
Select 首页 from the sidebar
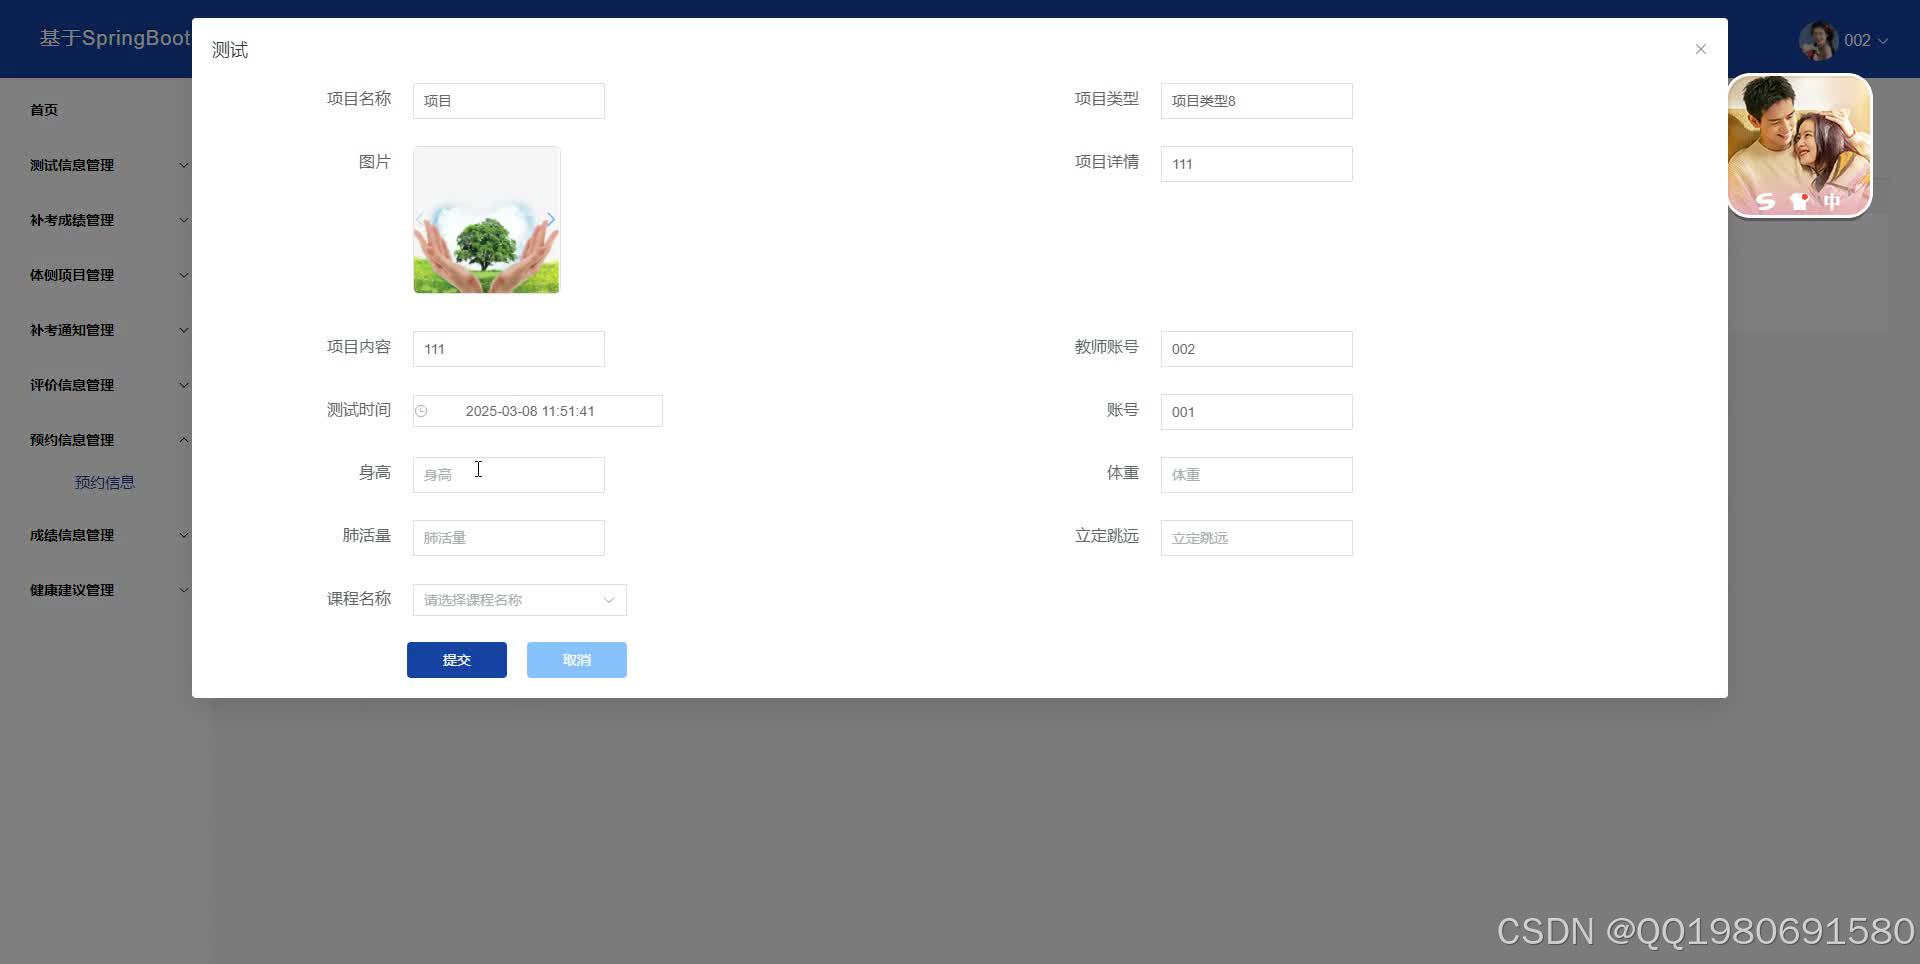point(43,110)
